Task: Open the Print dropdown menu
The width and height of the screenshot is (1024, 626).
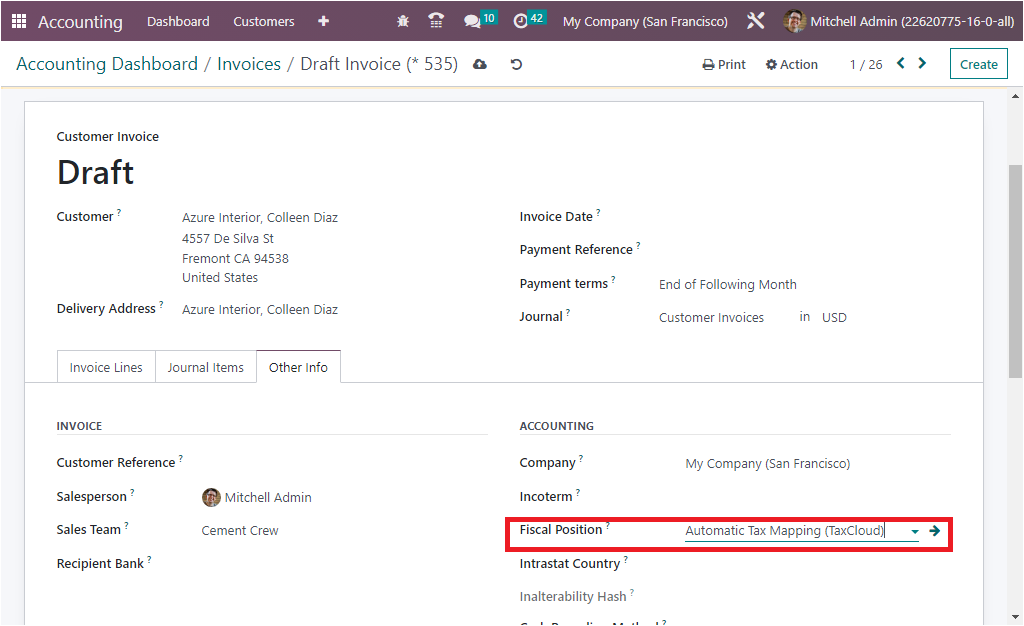Action: (x=724, y=64)
